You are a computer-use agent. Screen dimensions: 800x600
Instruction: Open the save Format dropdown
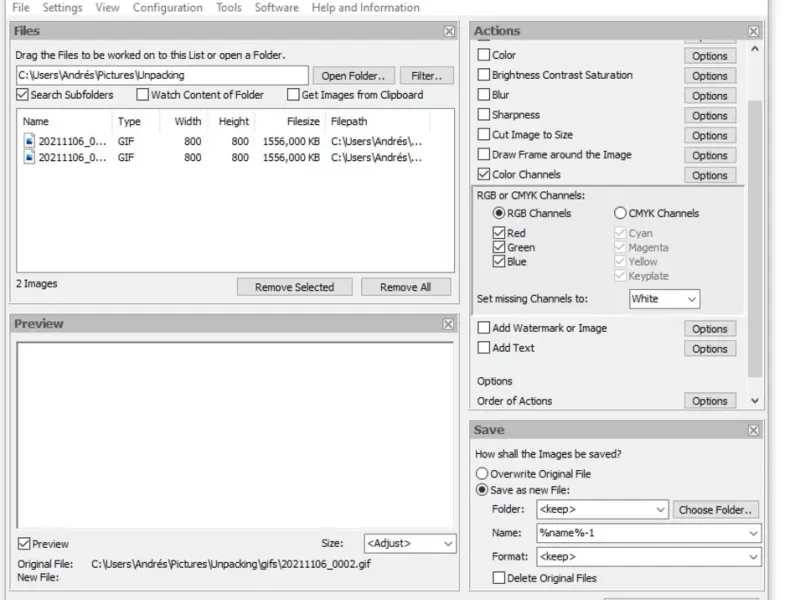point(648,556)
